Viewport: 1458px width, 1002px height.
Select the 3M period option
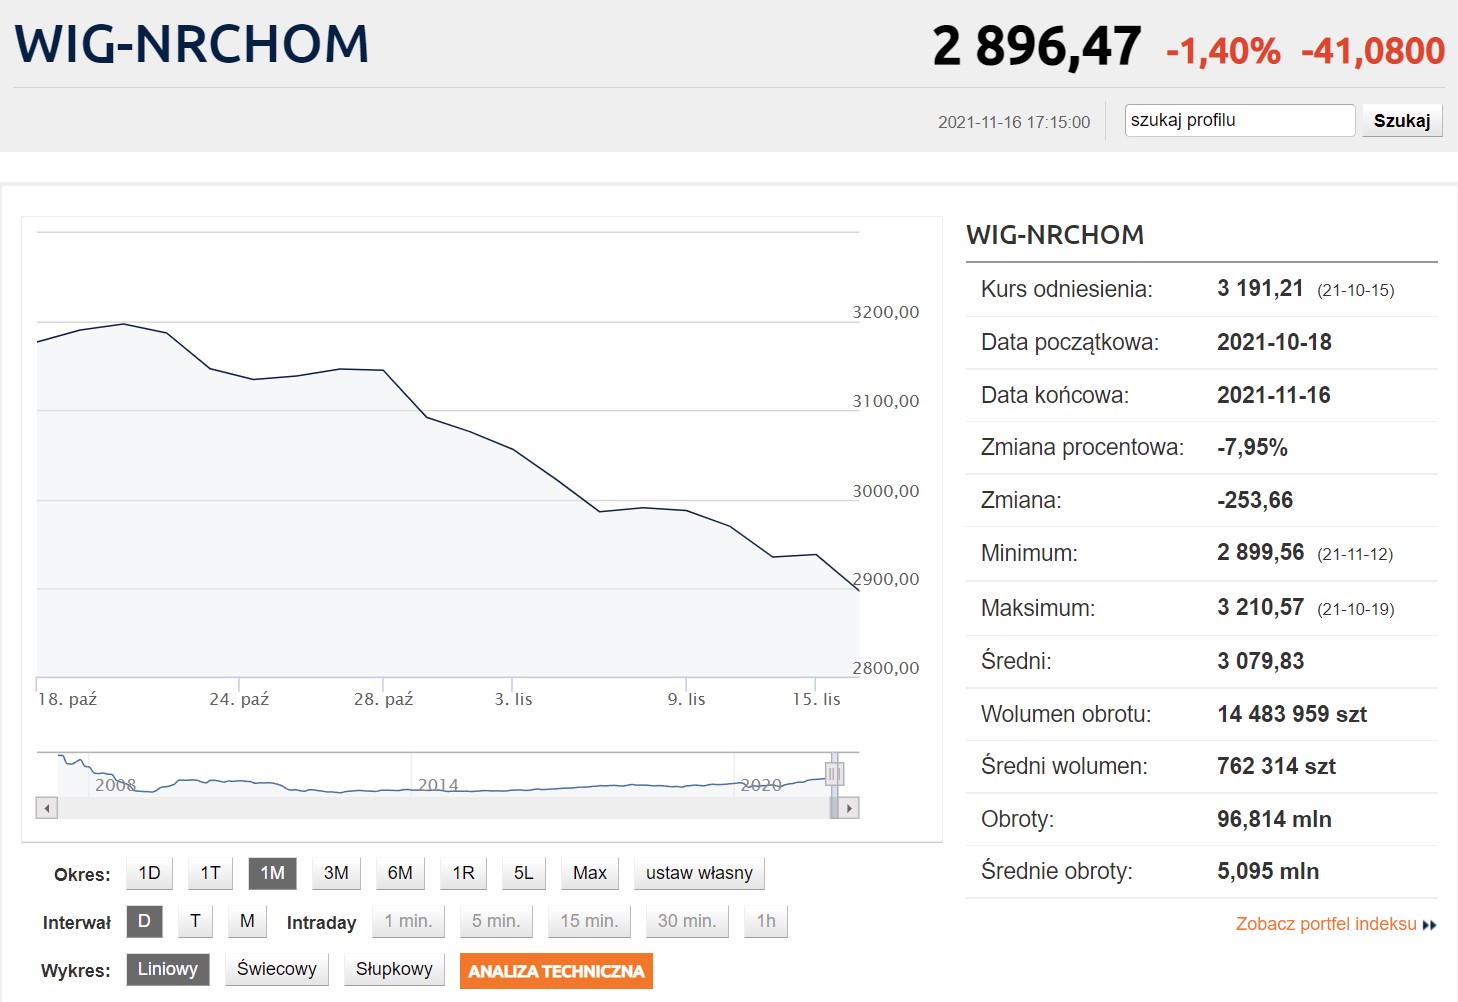(x=336, y=873)
